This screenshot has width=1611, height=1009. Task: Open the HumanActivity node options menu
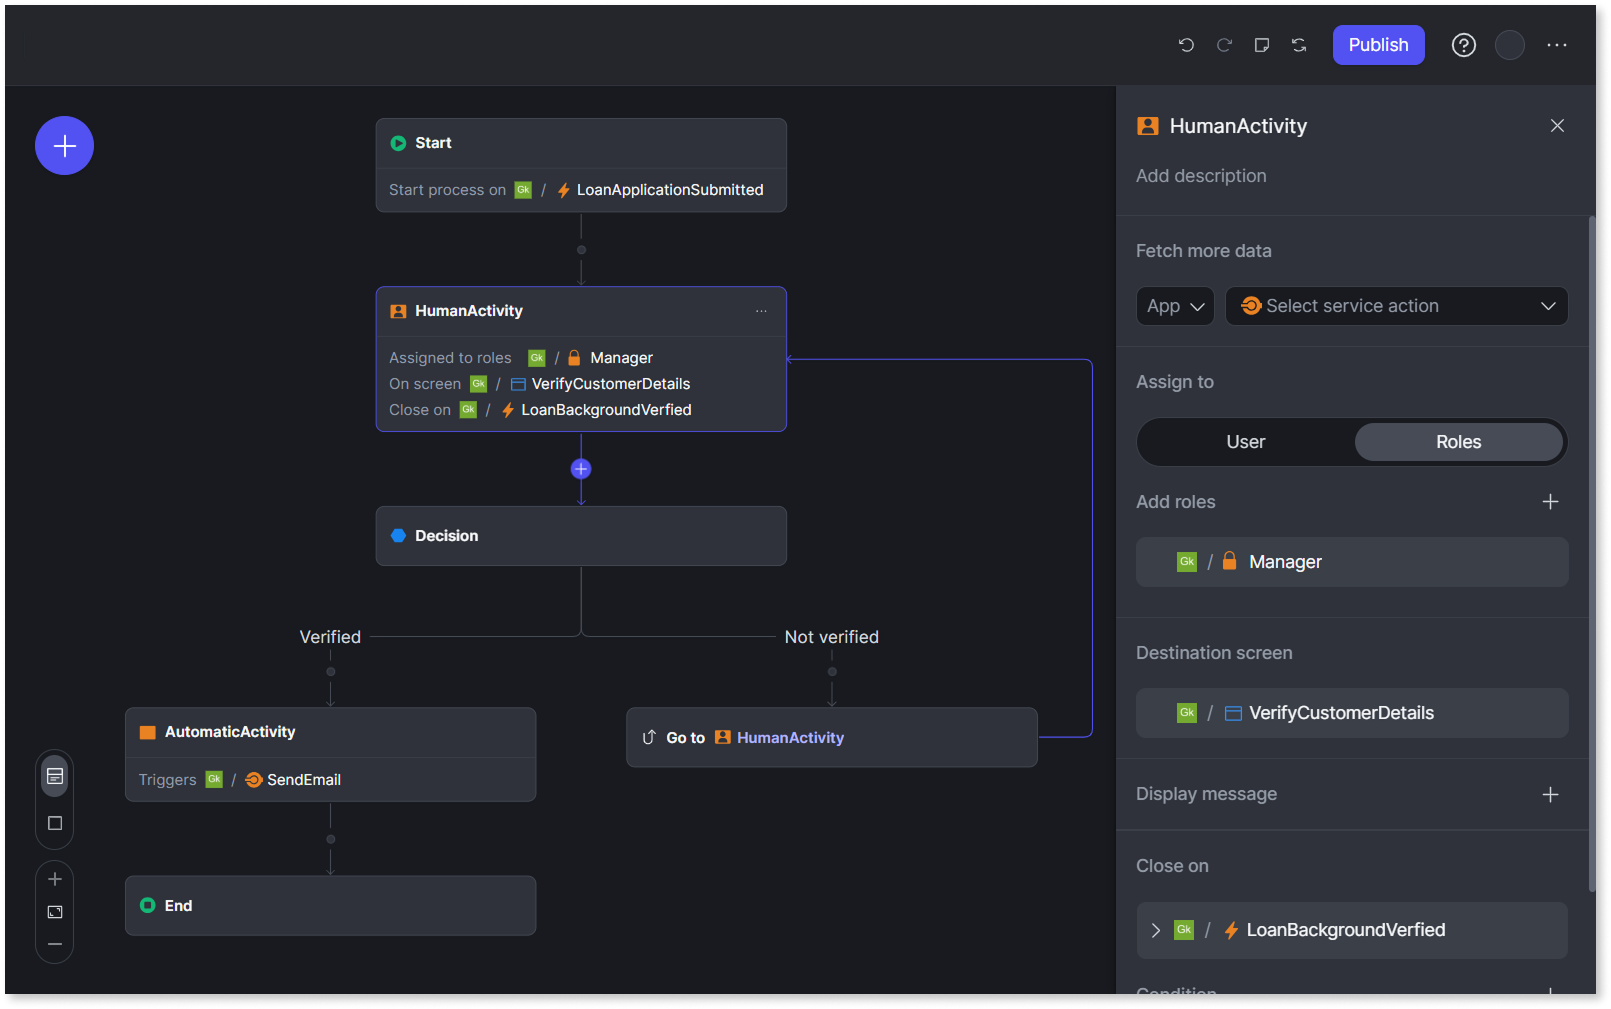pyautogui.click(x=761, y=311)
